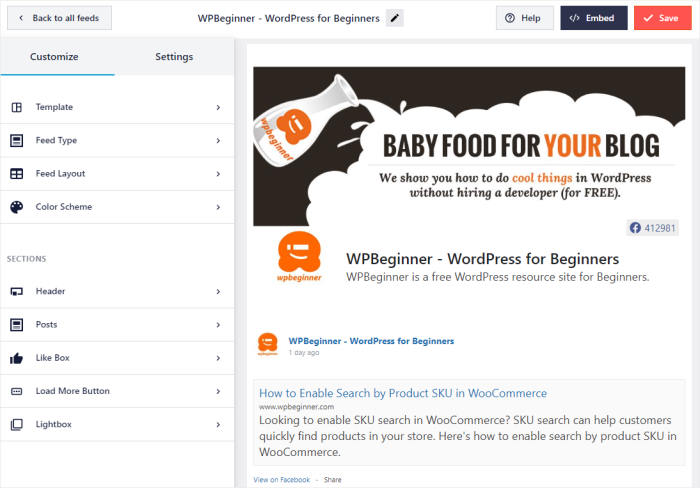Image resolution: width=700 pixels, height=488 pixels.
Task: Click the pencil edit icon beside feed name
Action: pyautogui.click(x=395, y=18)
